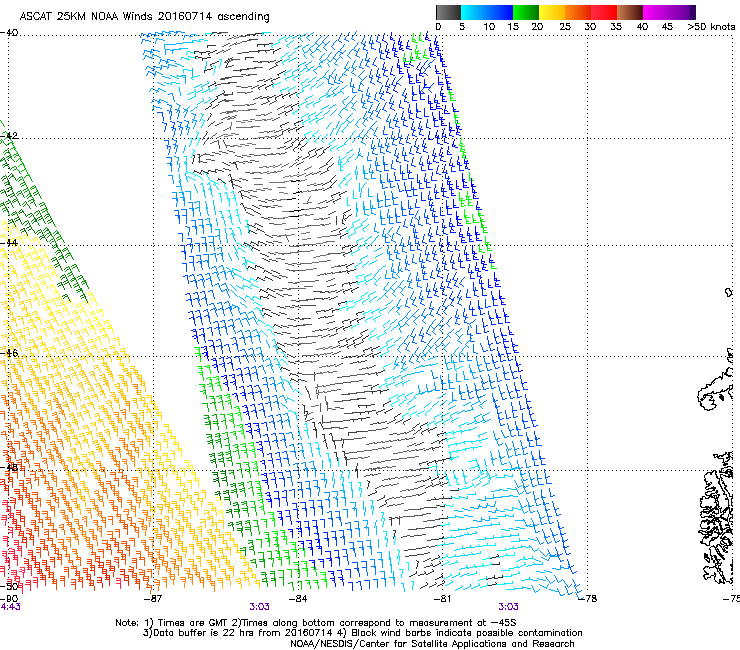Click the longitude axis label '-81'

click(442, 599)
